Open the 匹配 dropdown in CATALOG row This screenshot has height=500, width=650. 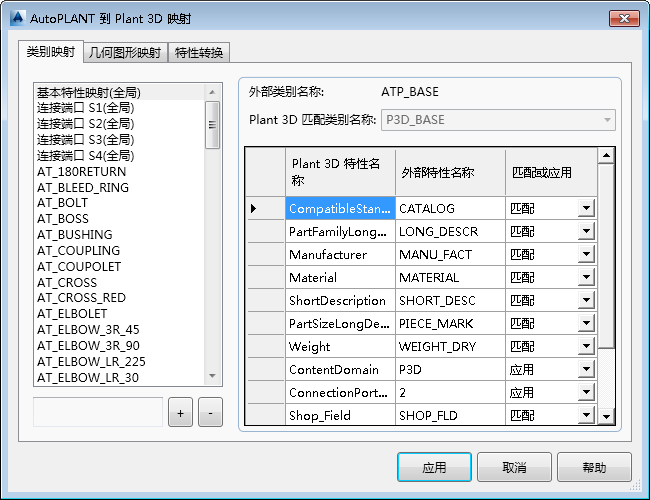[x=586, y=208]
